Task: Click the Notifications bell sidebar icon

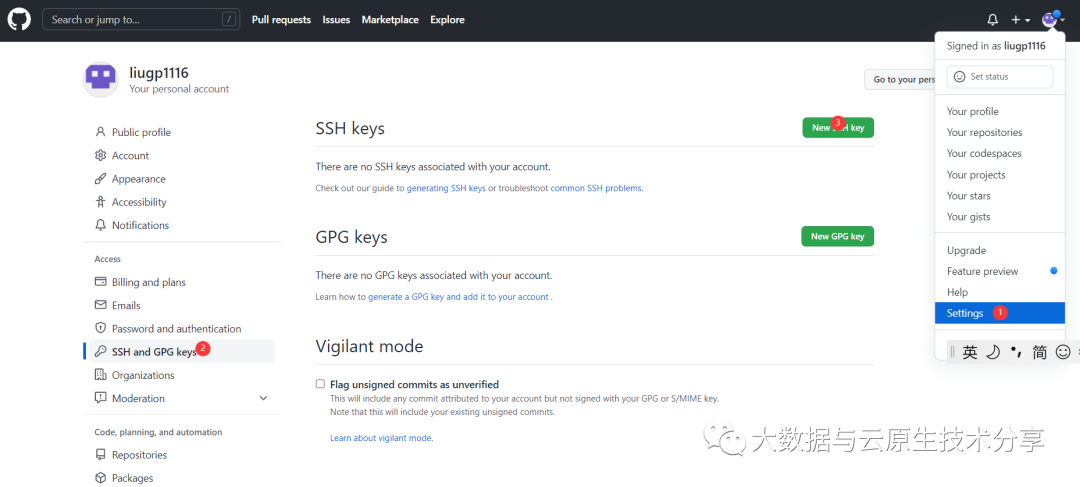Action: (x=101, y=225)
